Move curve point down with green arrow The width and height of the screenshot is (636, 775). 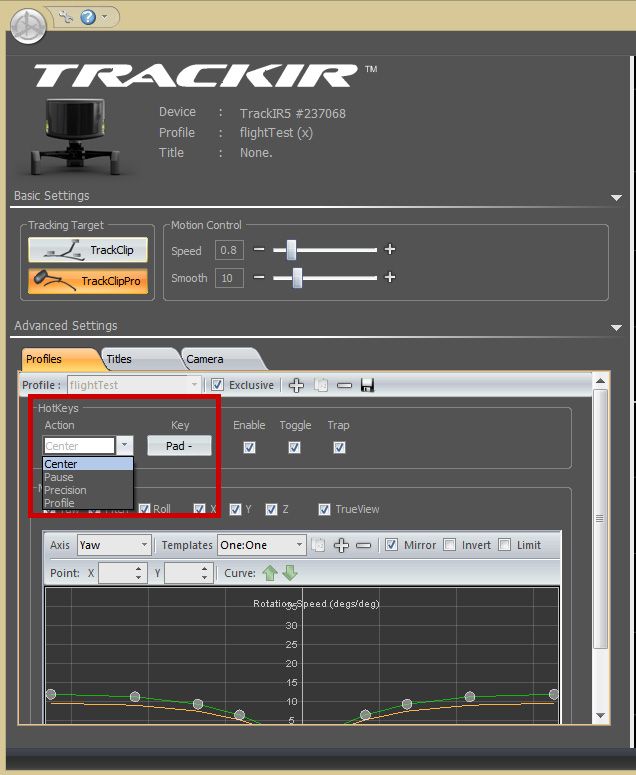click(x=289, y=573)
